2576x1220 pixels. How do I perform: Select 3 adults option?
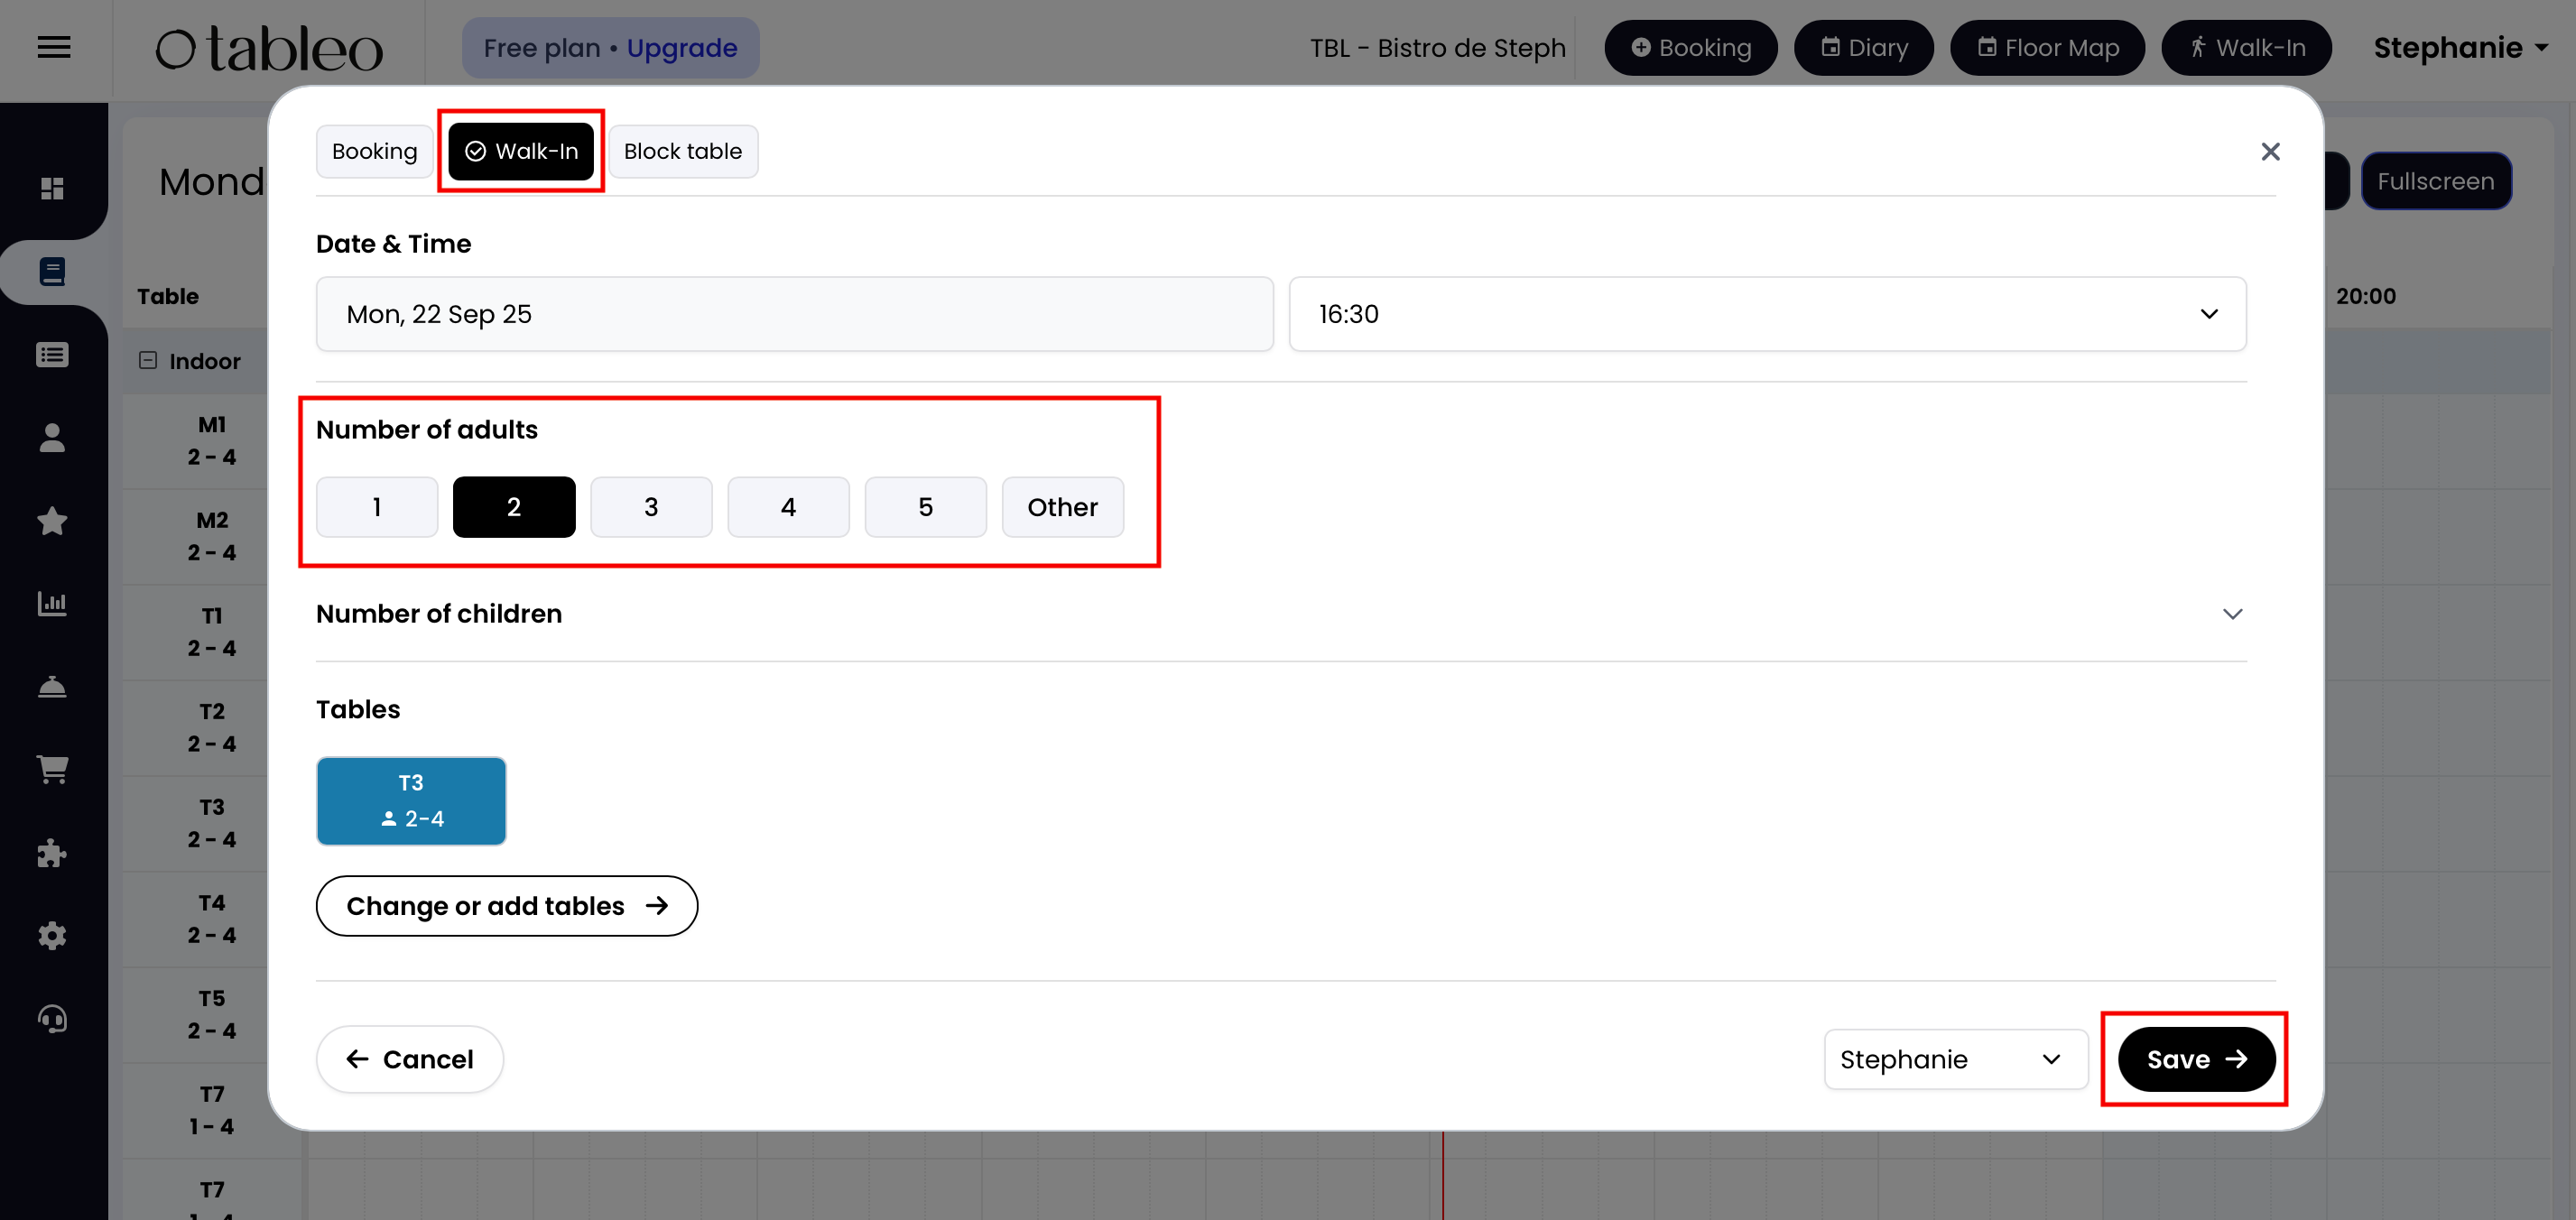coord(651,507)
